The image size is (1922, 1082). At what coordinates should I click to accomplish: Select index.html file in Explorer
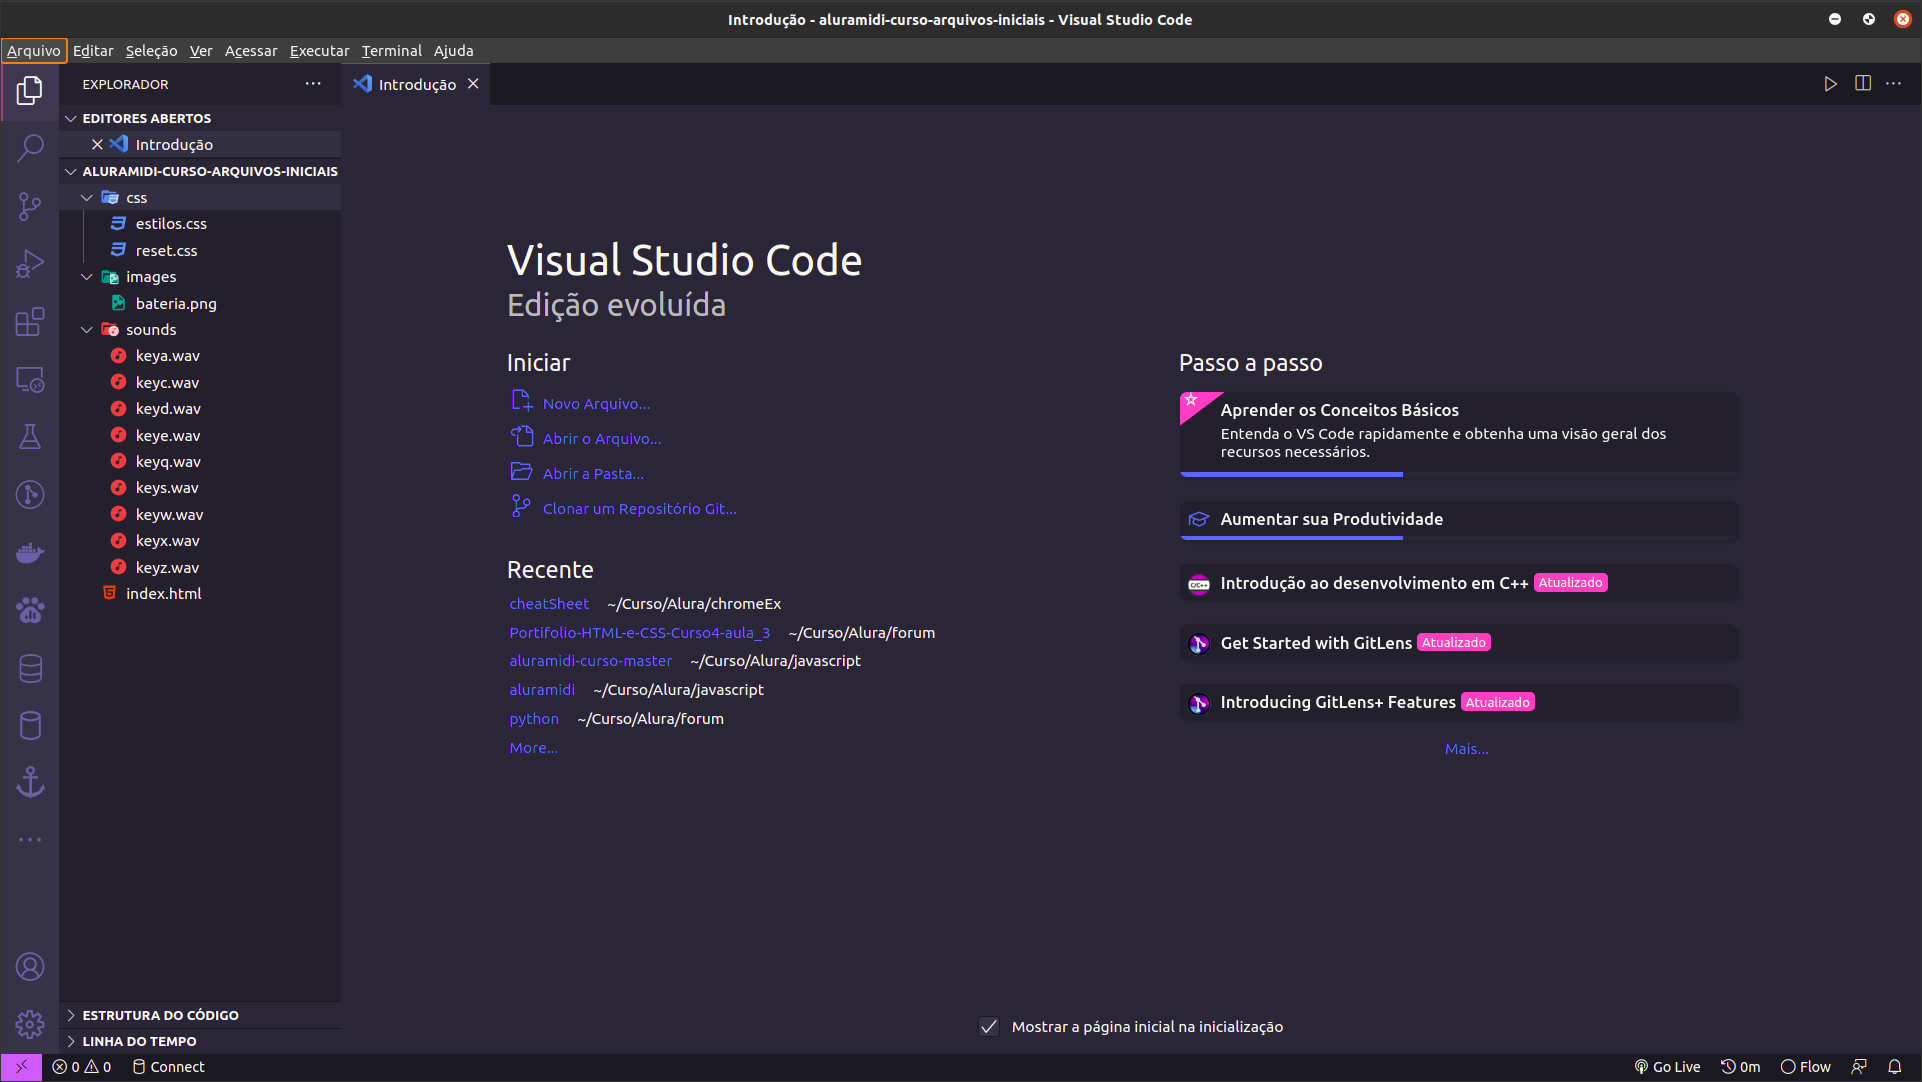(162, 592)
